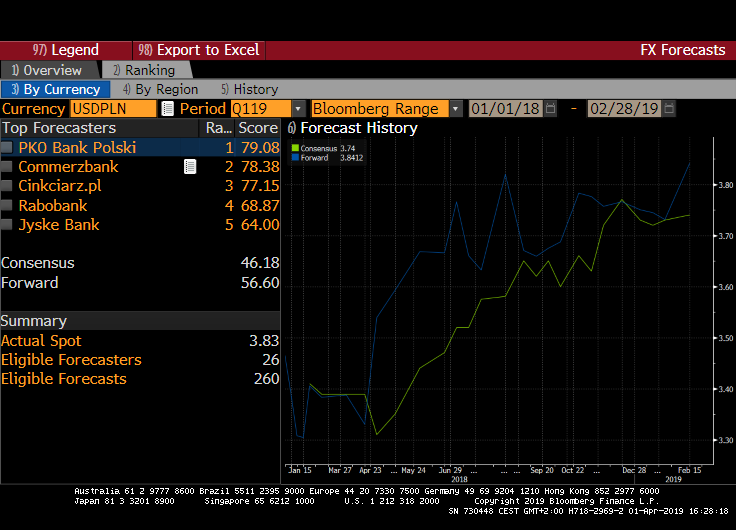Enable the Jyske Bank checkbox

(8, 225)
